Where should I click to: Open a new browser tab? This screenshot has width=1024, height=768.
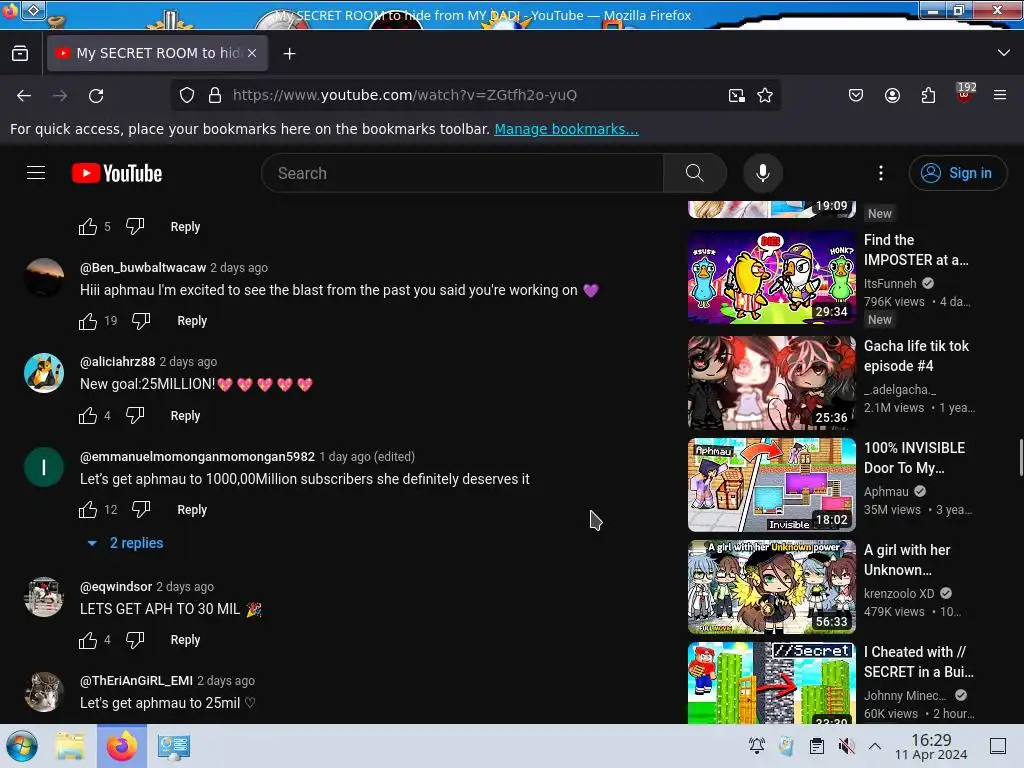pos(289,54)
